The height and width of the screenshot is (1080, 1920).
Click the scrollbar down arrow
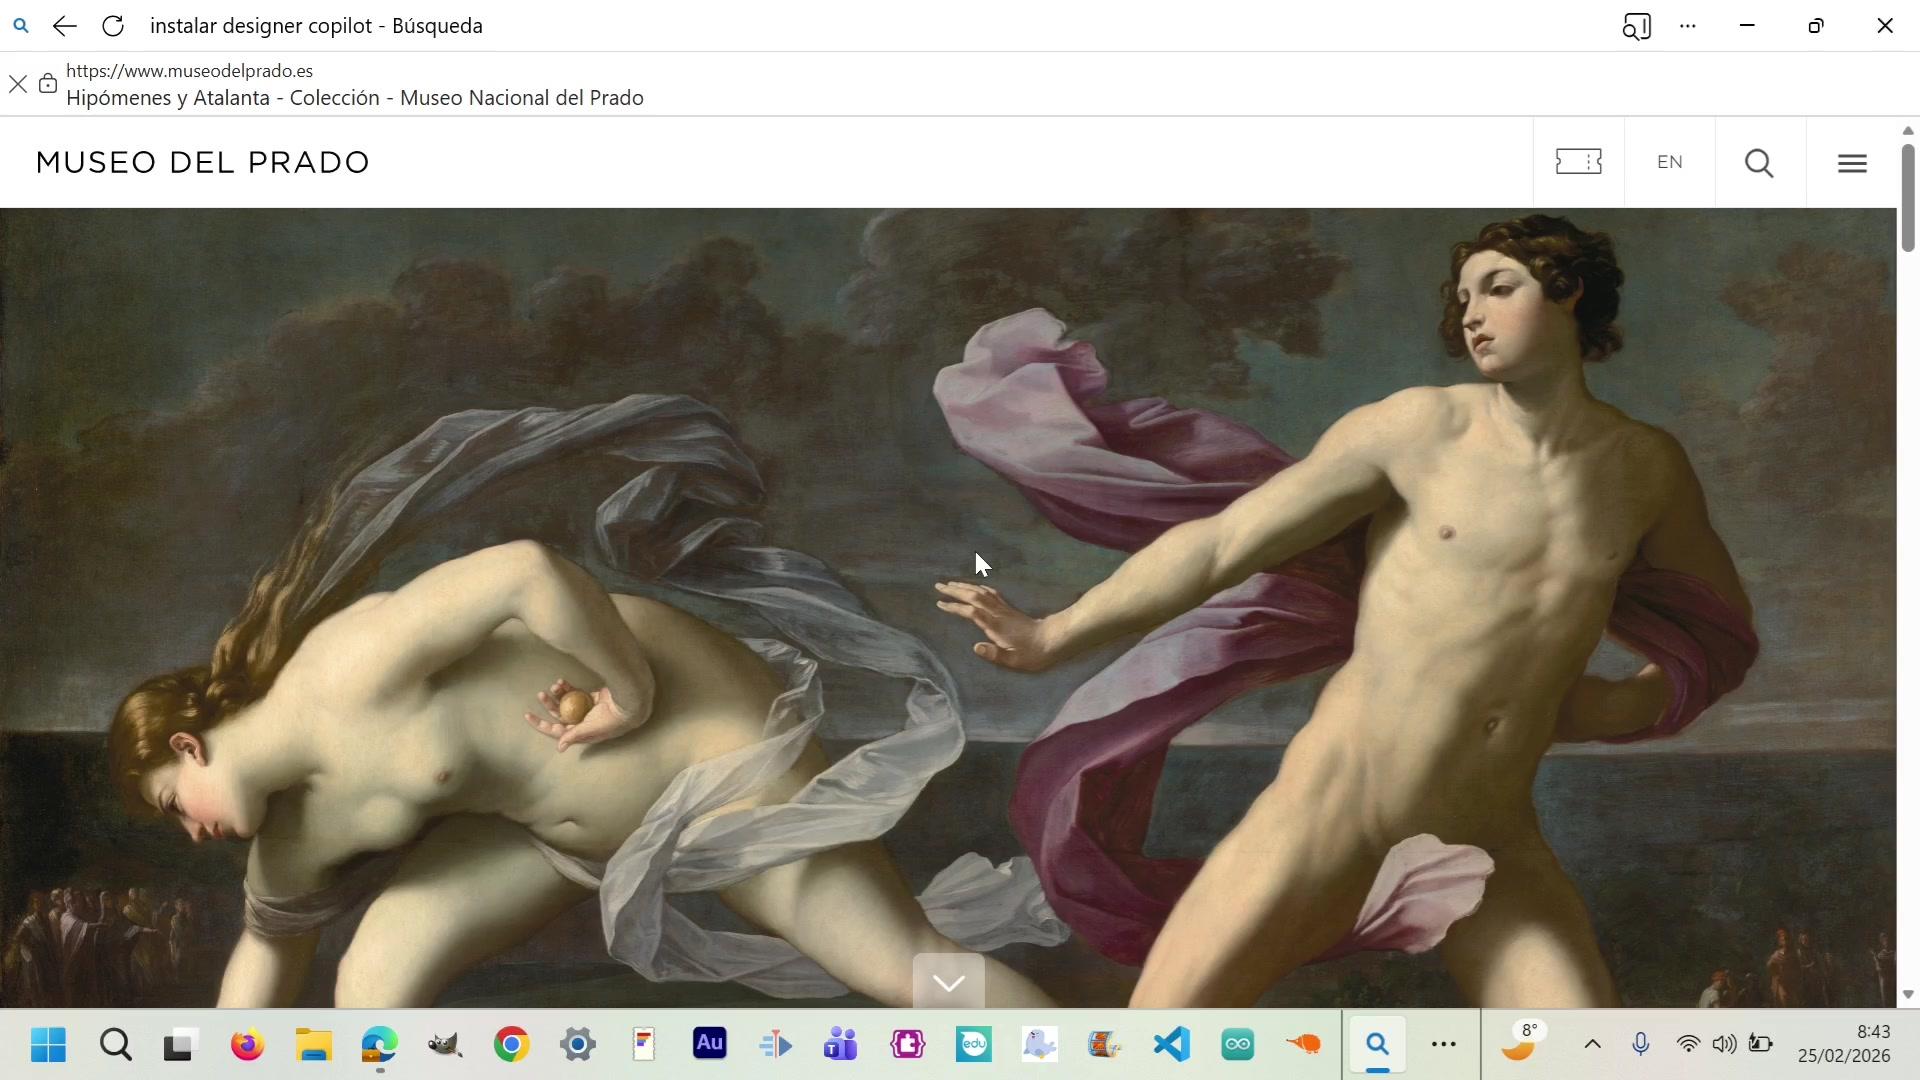coord(1907,994)
